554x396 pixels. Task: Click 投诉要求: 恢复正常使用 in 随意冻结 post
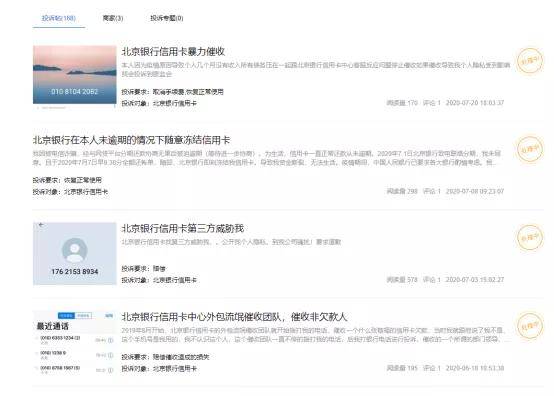coord(67,180)
